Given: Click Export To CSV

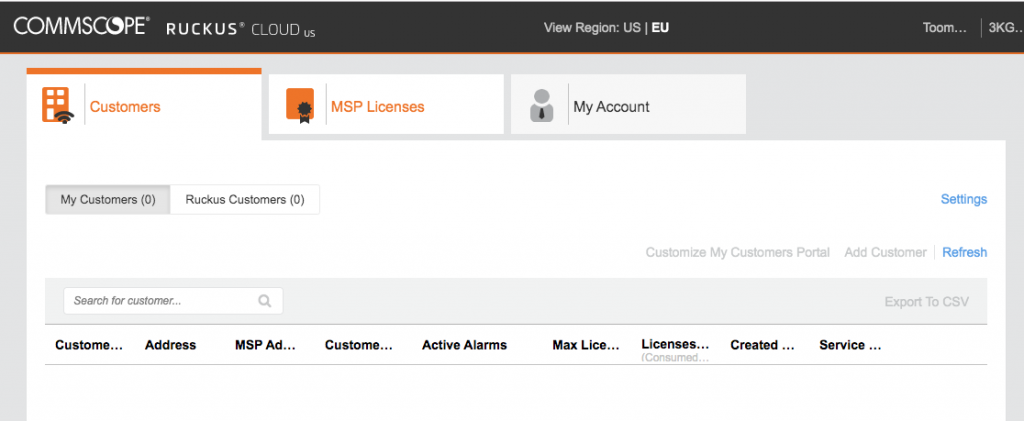Looking at the screenshot, I should 926,301.
